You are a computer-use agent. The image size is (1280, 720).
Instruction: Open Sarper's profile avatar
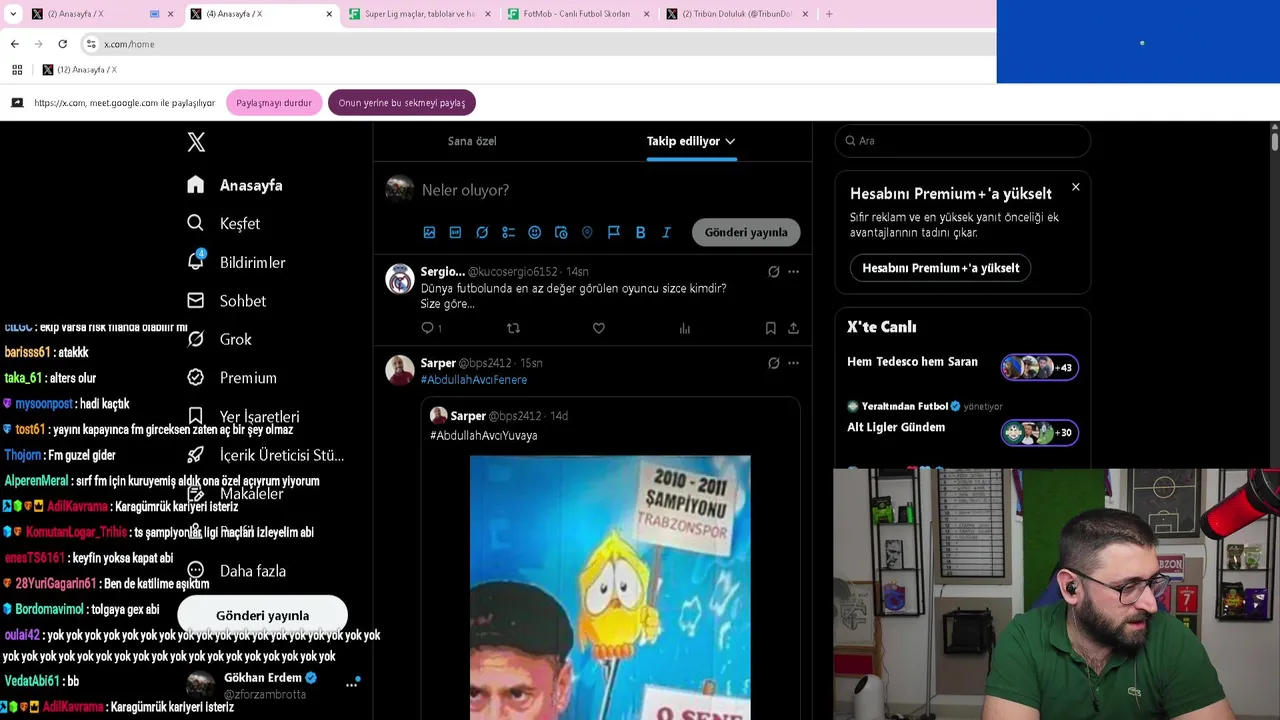pyautogui.click(x=400, y=370)
